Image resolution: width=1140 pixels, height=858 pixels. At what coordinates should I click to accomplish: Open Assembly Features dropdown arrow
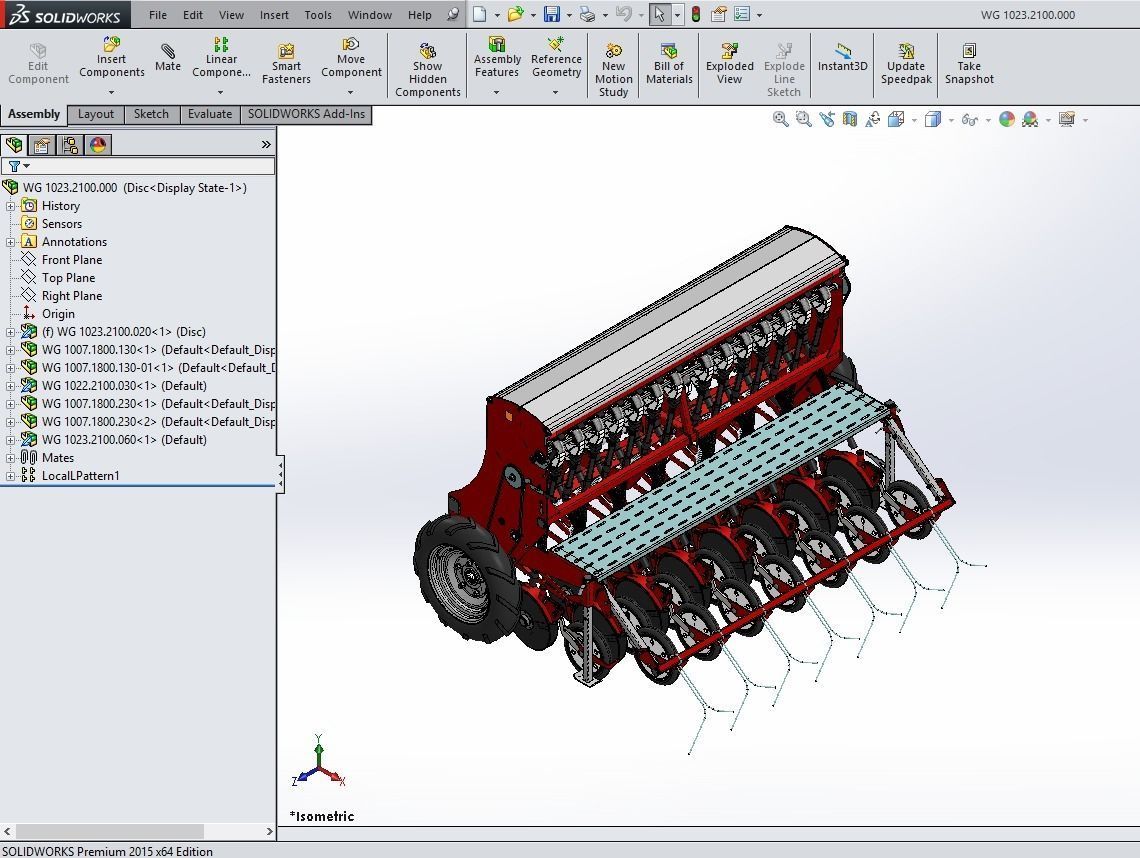(497, 92)
